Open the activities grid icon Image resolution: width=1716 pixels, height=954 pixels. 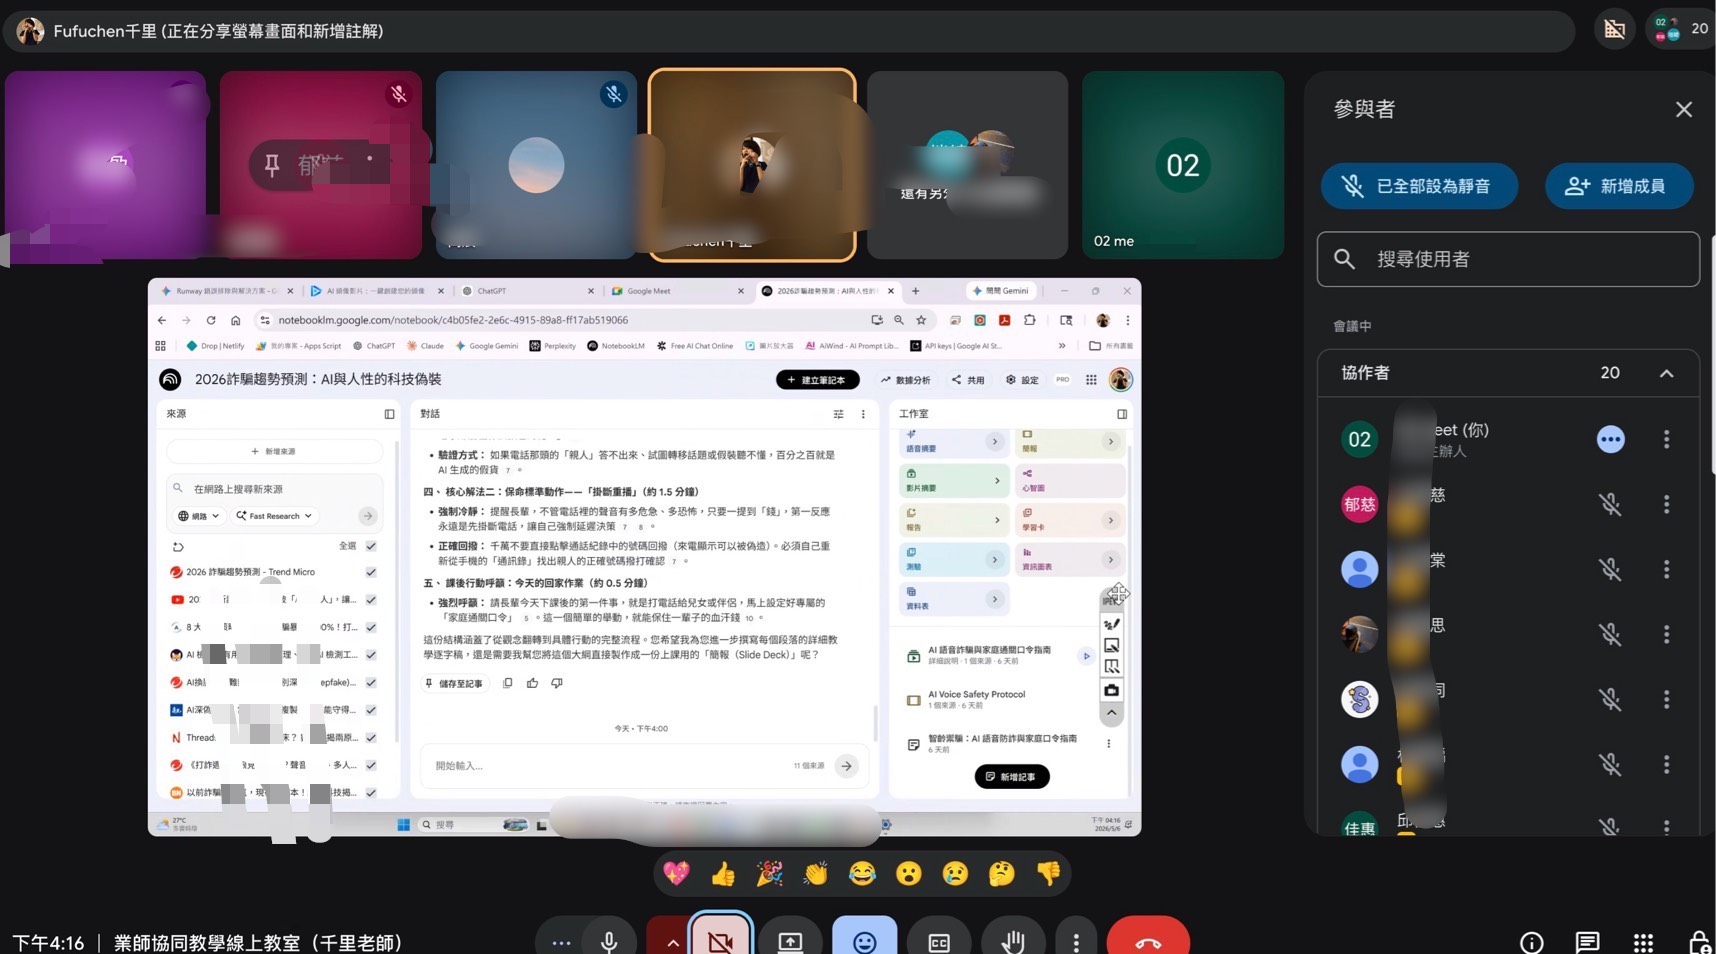(1643, 942)
